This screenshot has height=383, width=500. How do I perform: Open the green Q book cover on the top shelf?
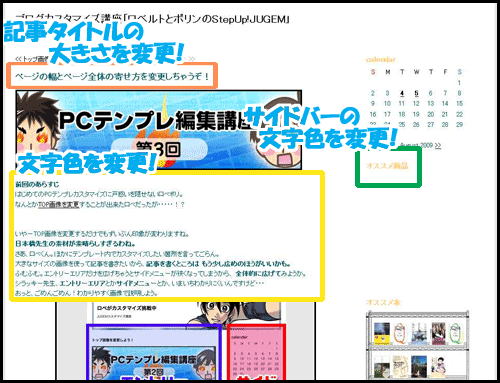coord(455,333)
